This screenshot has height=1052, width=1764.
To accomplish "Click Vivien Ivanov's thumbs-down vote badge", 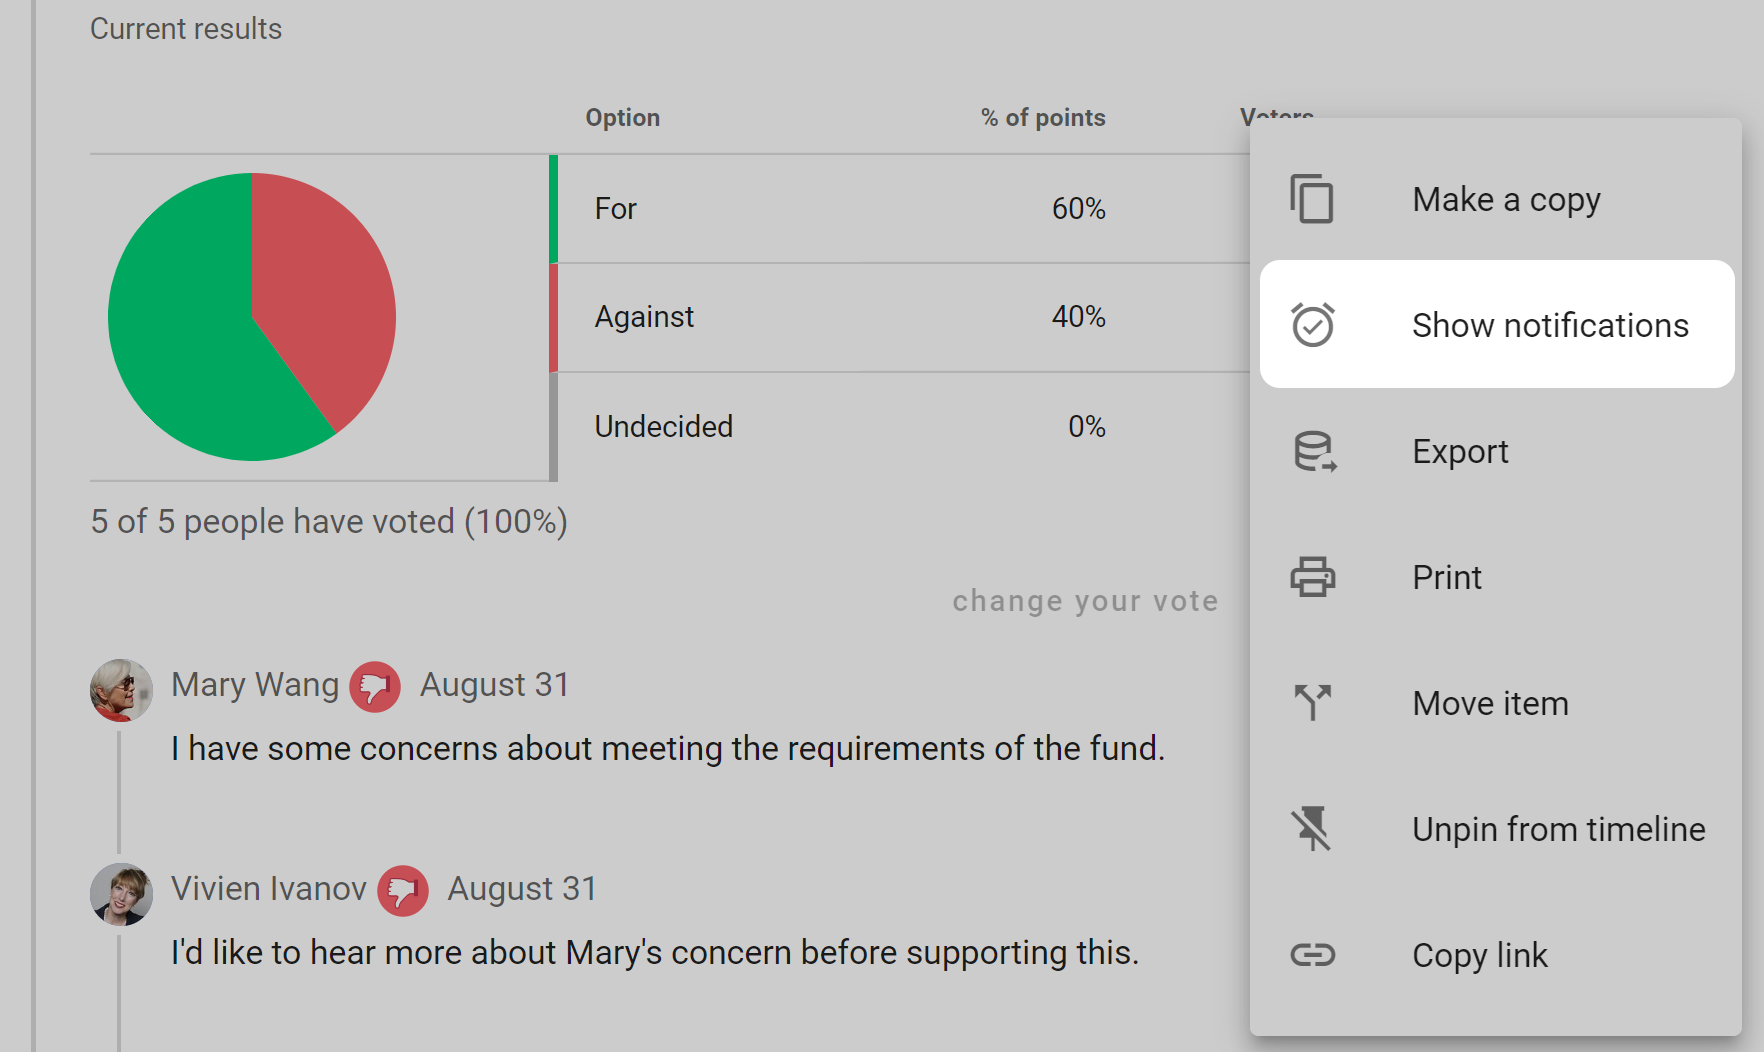I will pyautogui.click(x=403, y=890).
